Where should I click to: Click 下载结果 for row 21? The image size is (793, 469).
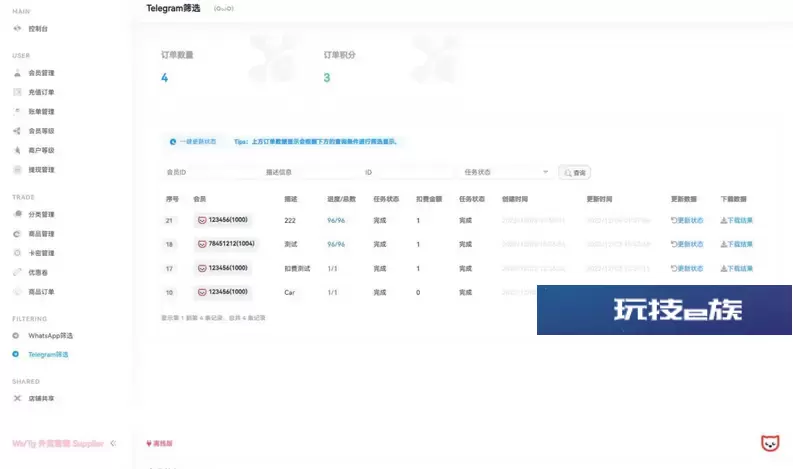tap(736, 220)
